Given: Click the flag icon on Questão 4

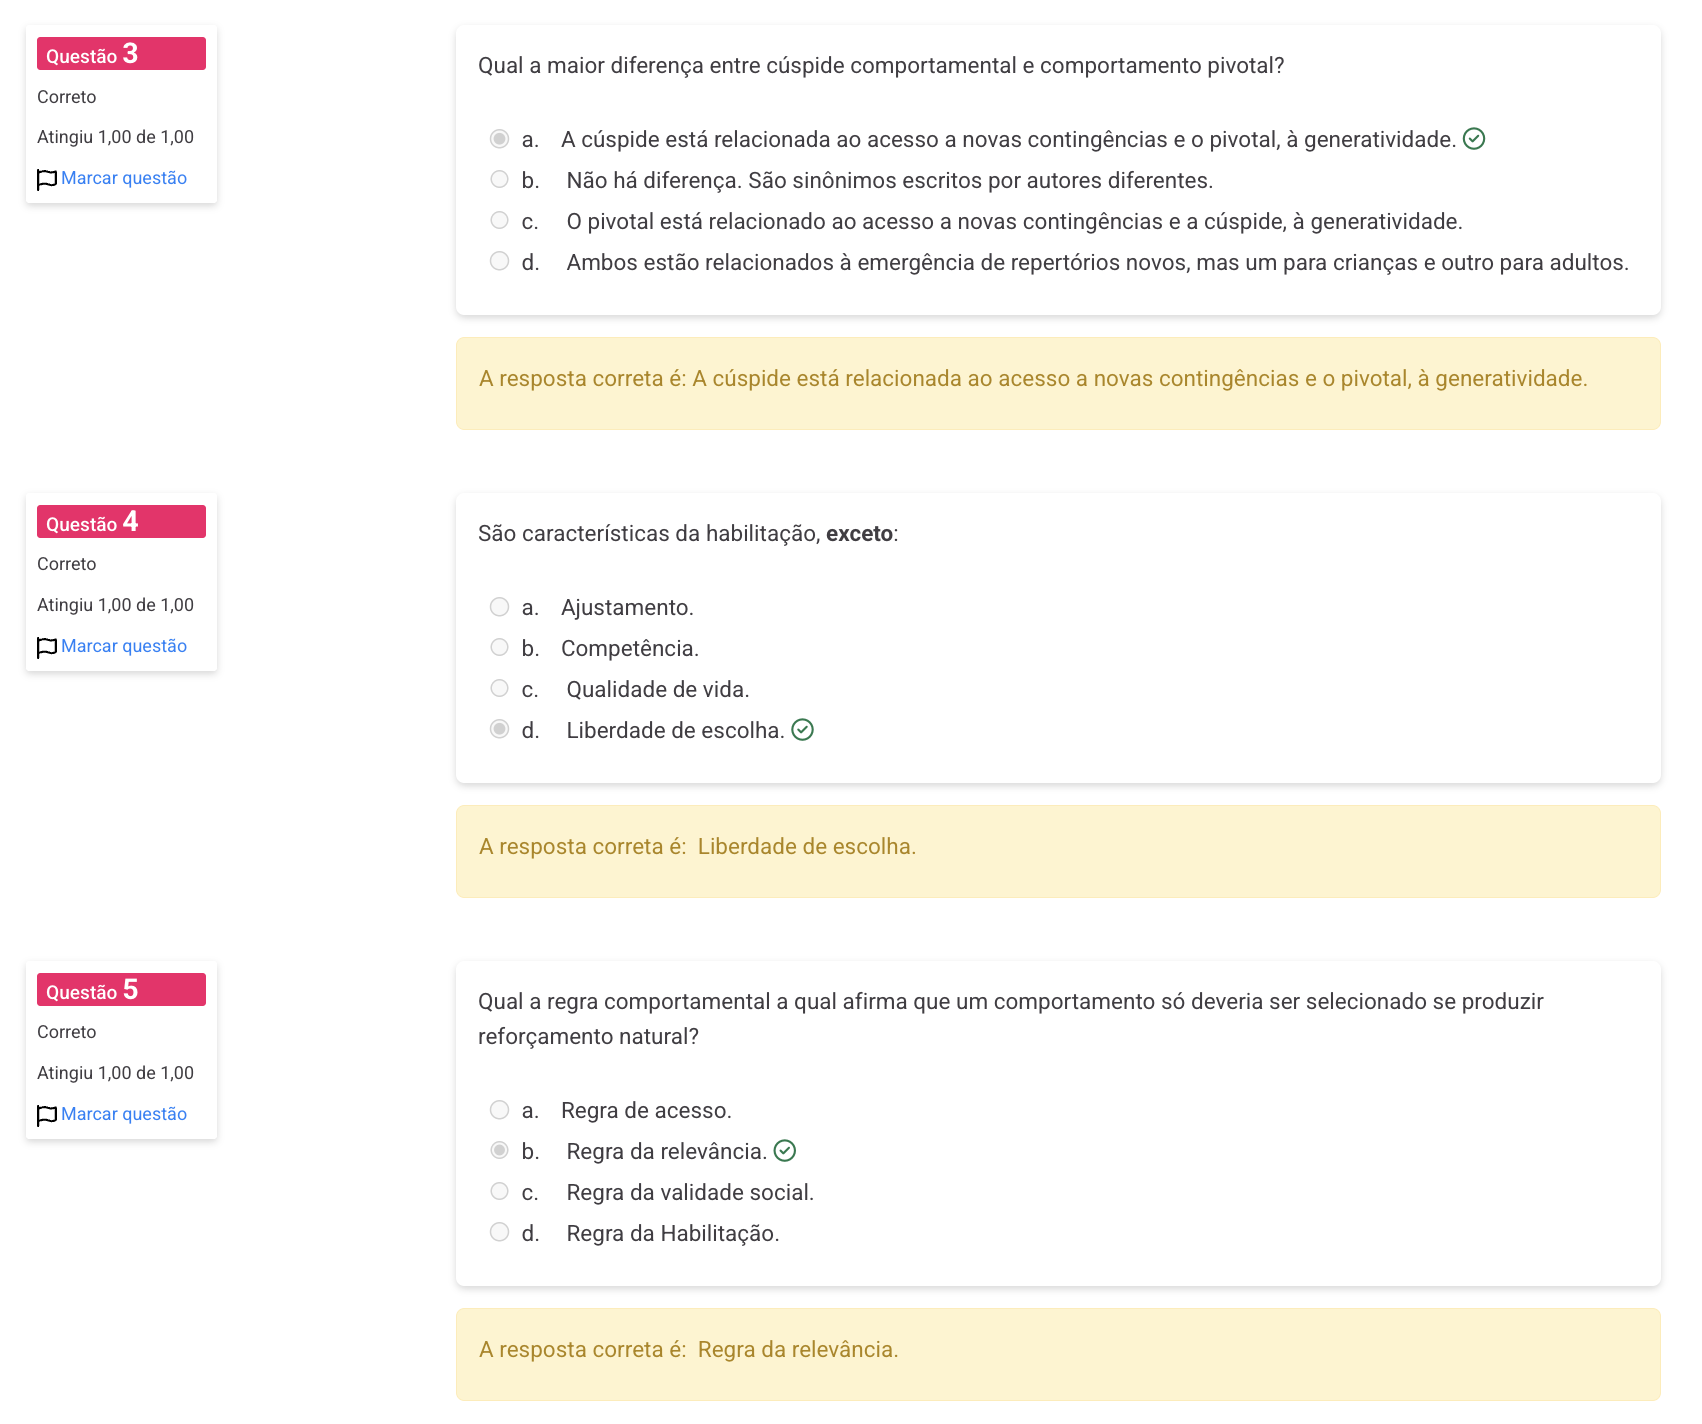Looking at the screenshot, I should 46,648.
